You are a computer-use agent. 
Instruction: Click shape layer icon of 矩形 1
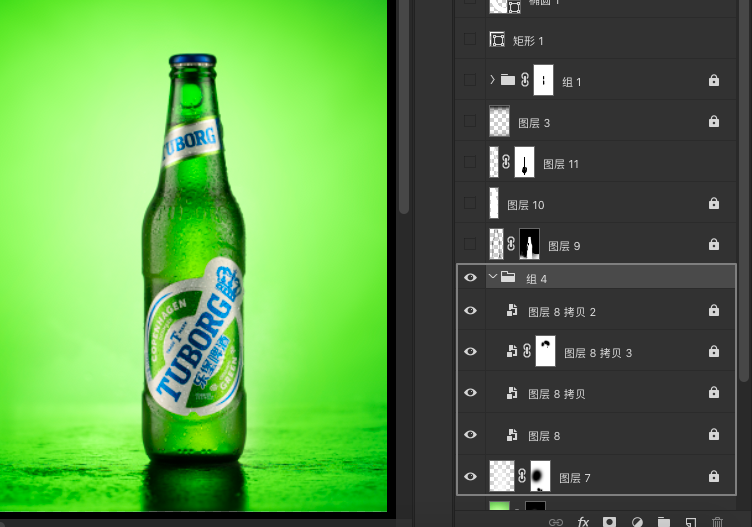(x=497, y=39)
